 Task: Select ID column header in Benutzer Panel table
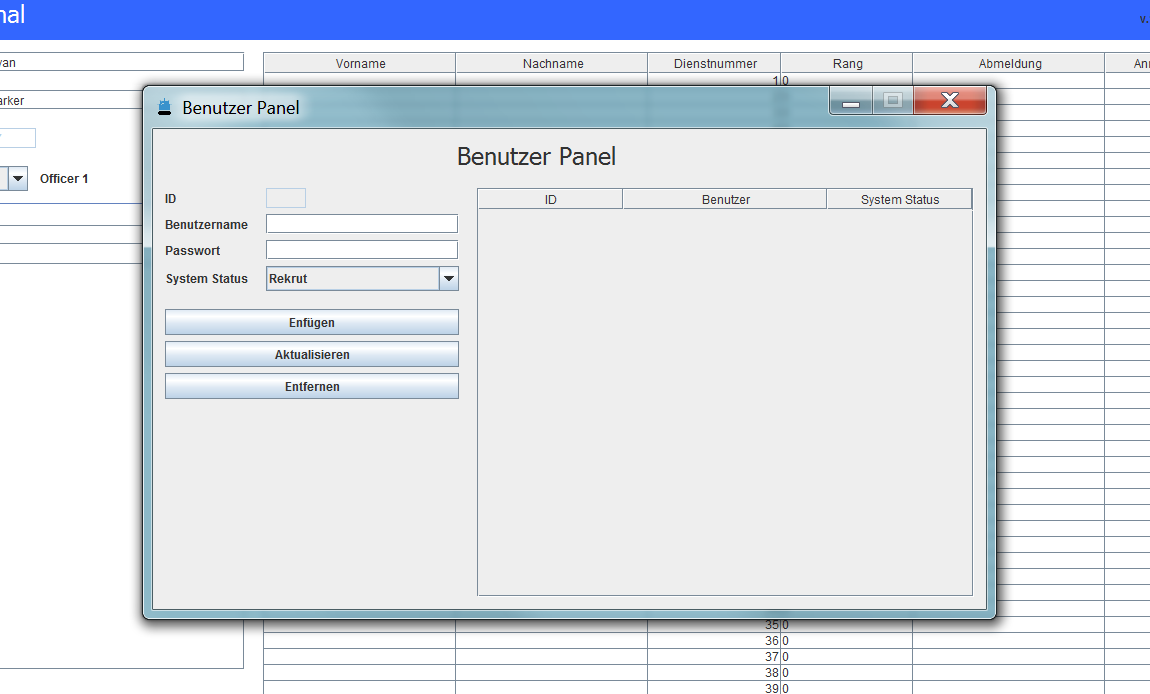coord(550,200)
